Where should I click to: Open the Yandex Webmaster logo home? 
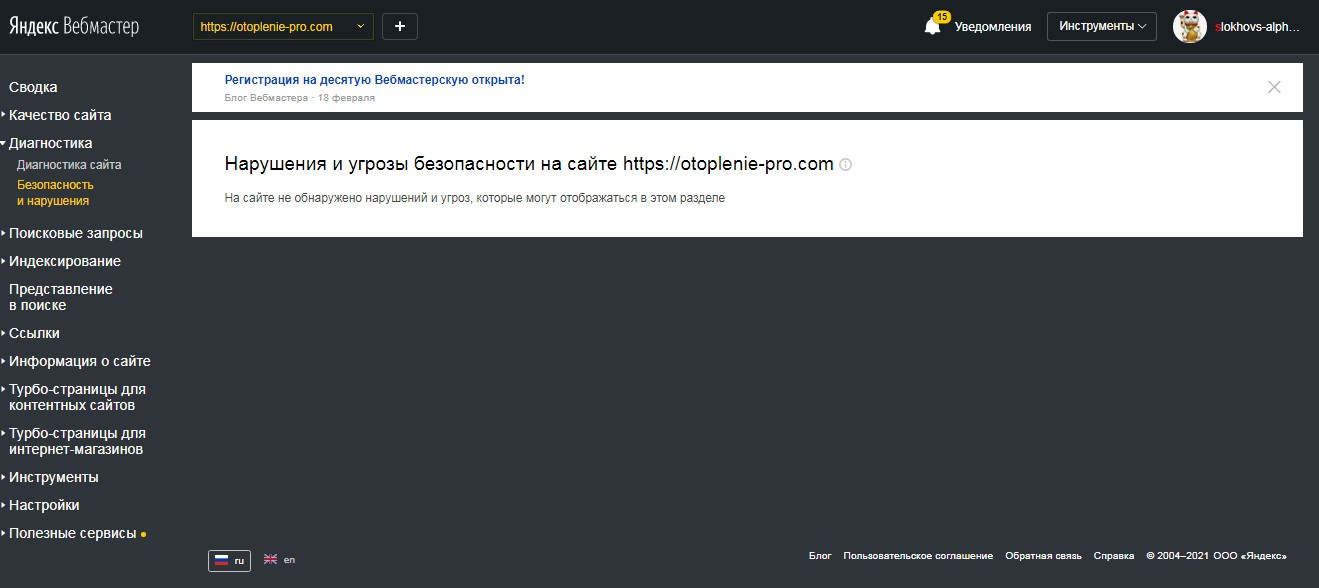[x=74, y=27]
